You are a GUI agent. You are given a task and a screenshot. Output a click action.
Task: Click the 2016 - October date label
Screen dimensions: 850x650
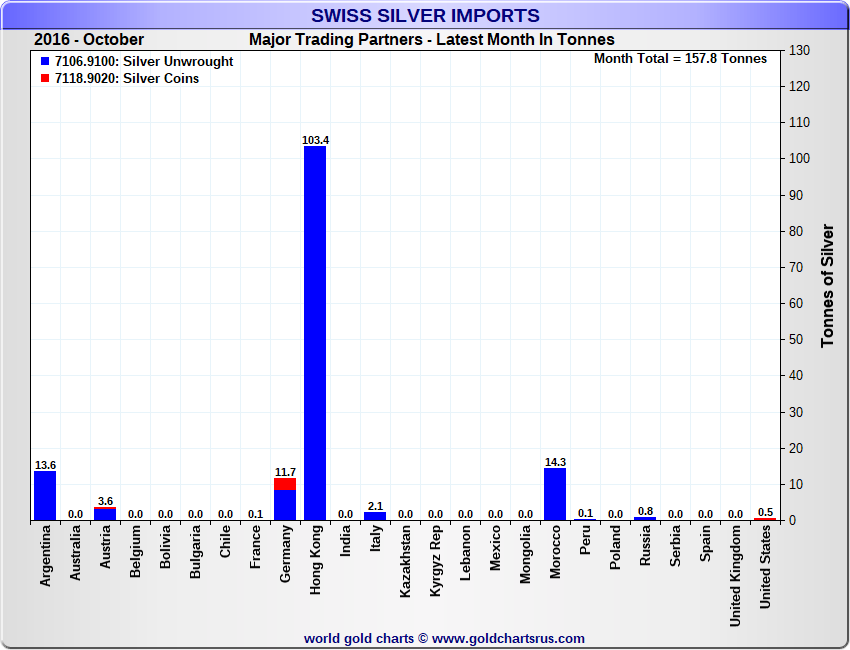[89, 40]
